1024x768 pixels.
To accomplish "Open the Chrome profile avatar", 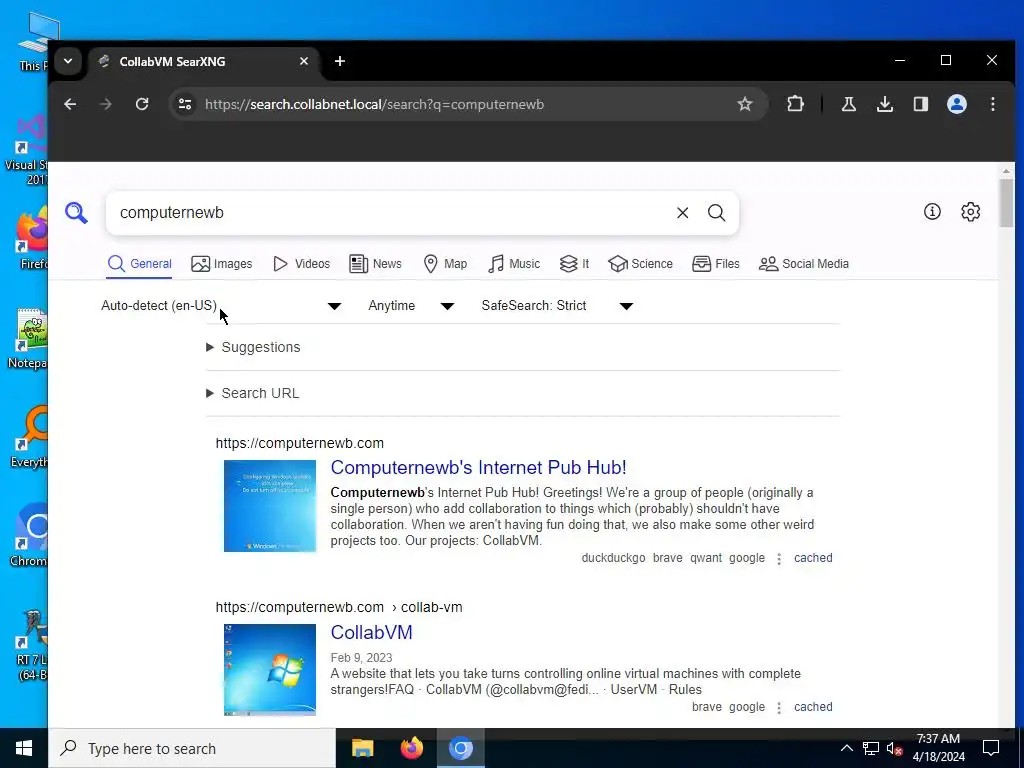I will click(x=957, y=104).
